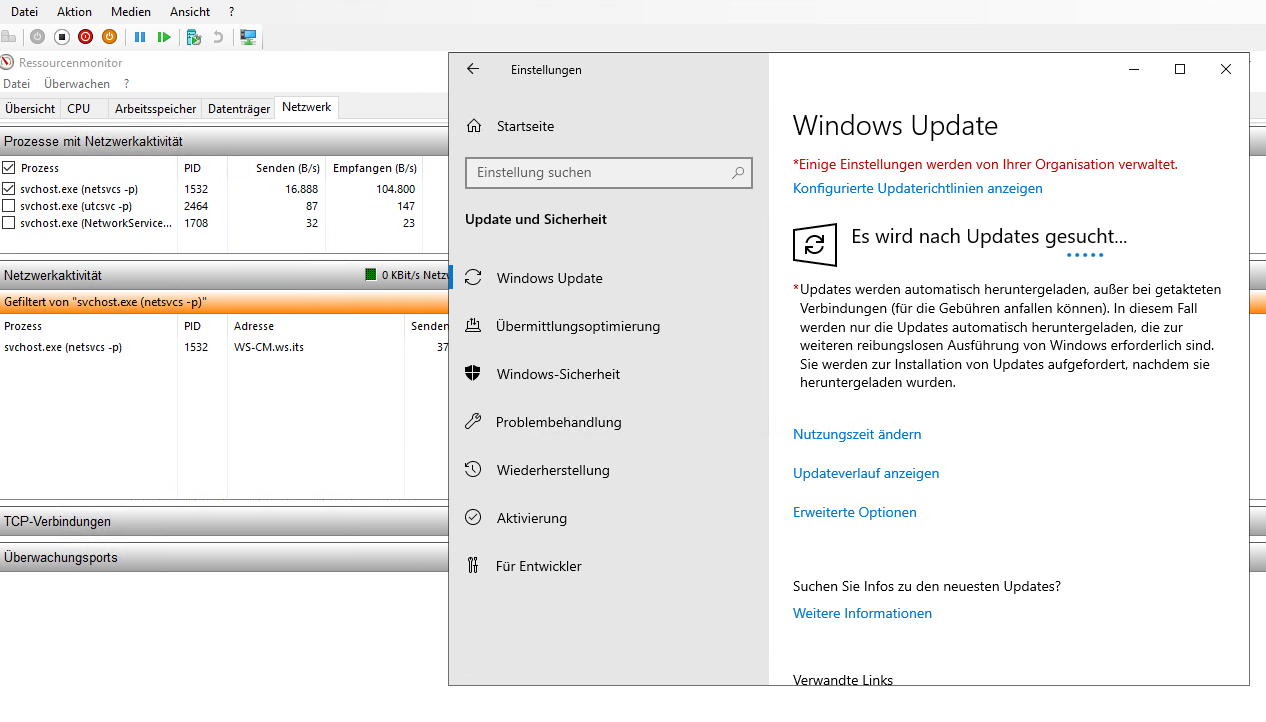Click the 0 KBit/s Netz indicator
This screenshot has height=722, width=1266.
click(x=406, y=275)
